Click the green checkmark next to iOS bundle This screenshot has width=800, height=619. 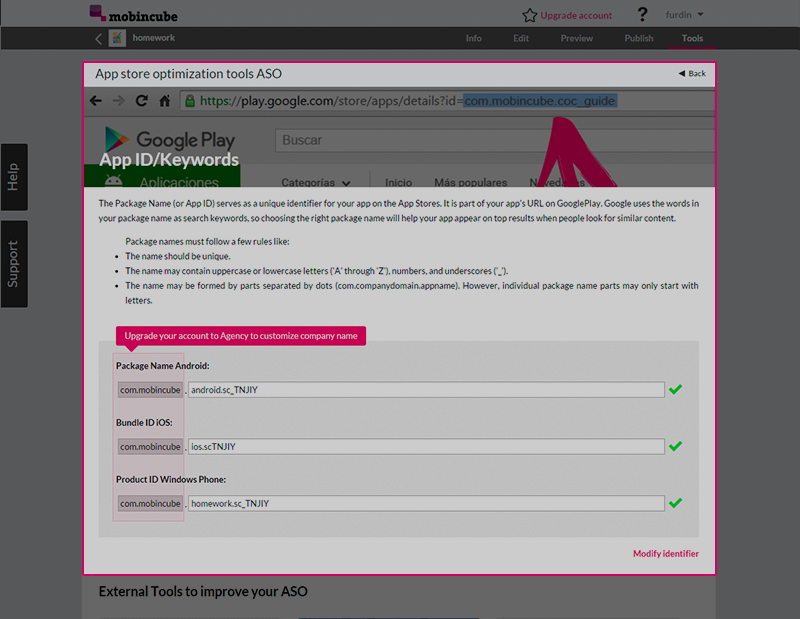point(676,446)
